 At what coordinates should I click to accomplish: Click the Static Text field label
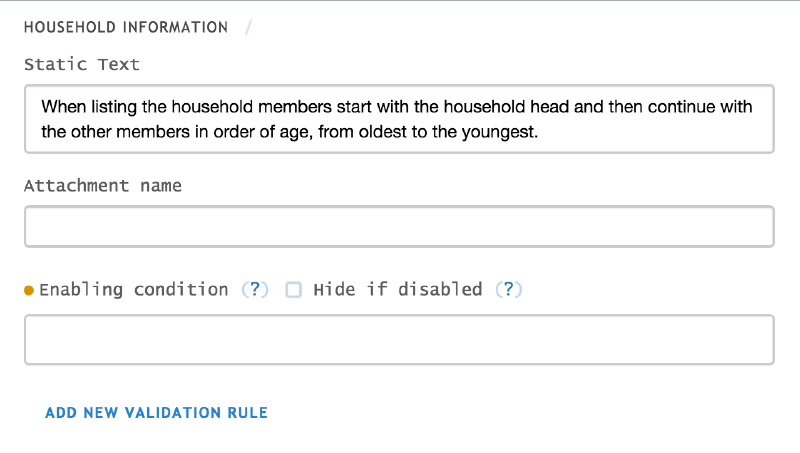[82, 65]
